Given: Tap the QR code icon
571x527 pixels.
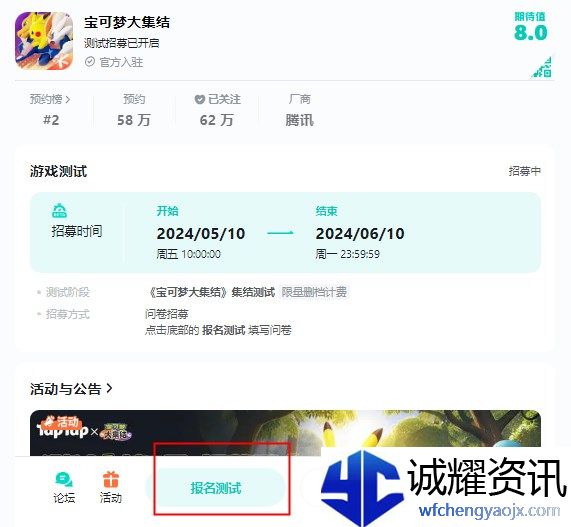Looking at the screenshot, I should click(542, 67).
